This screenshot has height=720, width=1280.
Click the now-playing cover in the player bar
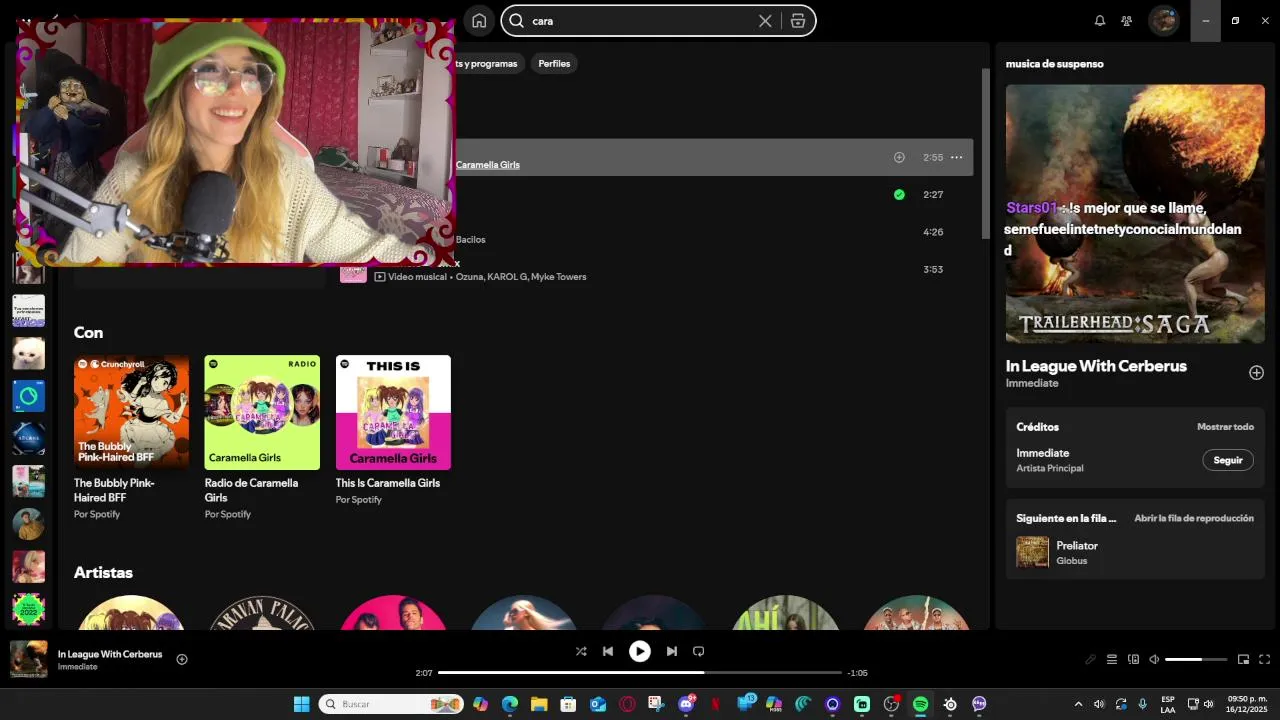point(28,660)
